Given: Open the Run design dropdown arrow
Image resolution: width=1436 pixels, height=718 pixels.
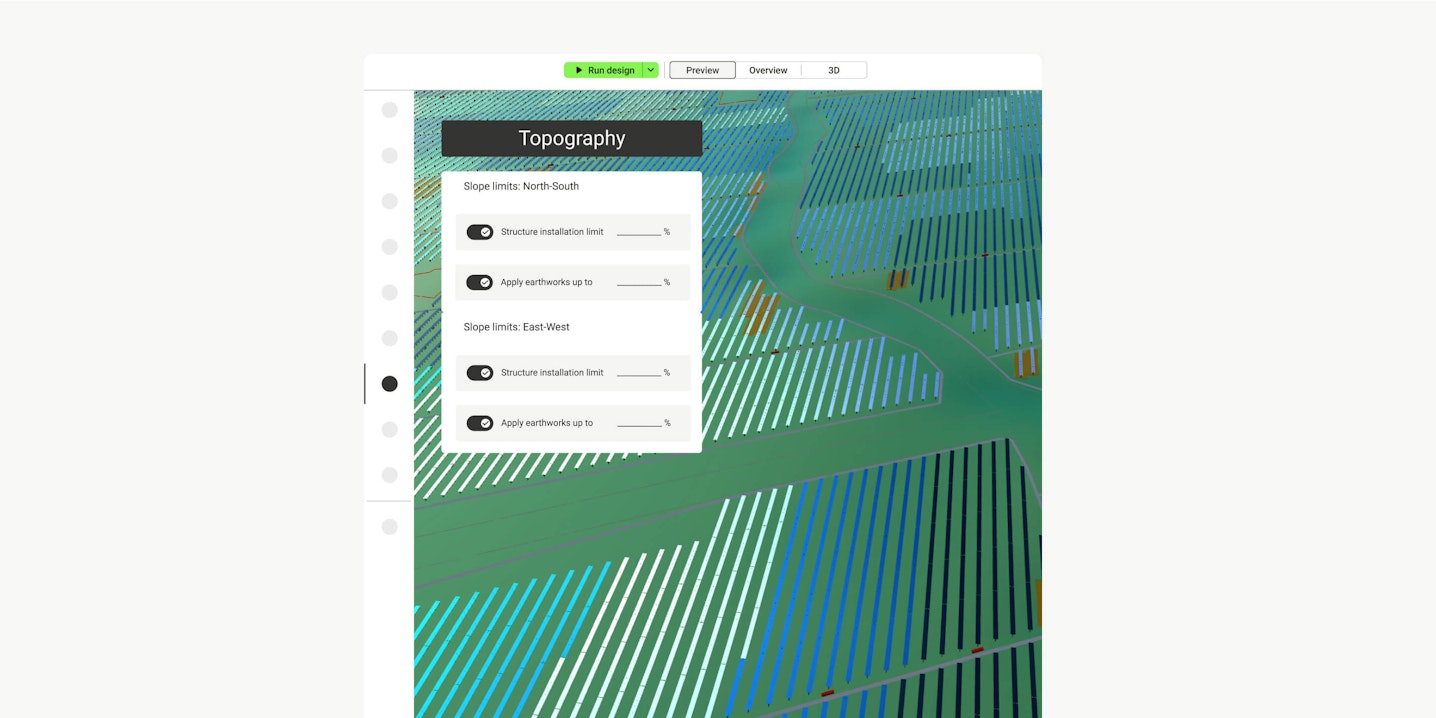Looking at the screenshot, I should (651, 70).
